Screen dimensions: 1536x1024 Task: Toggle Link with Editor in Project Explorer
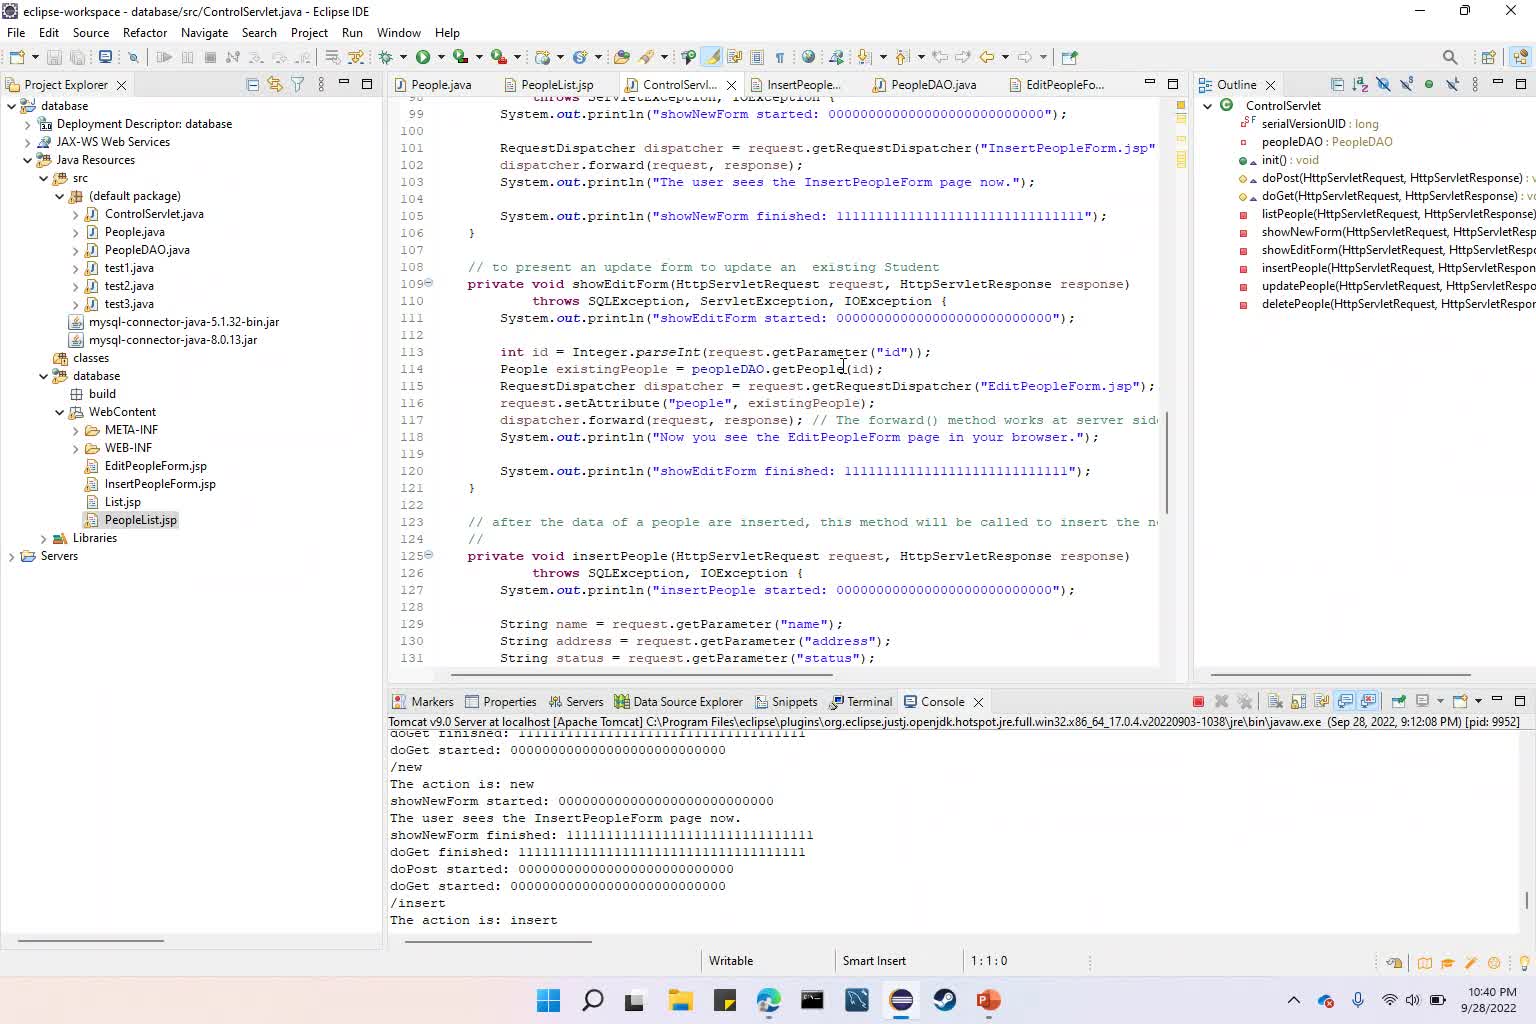[x=275, y=85]
